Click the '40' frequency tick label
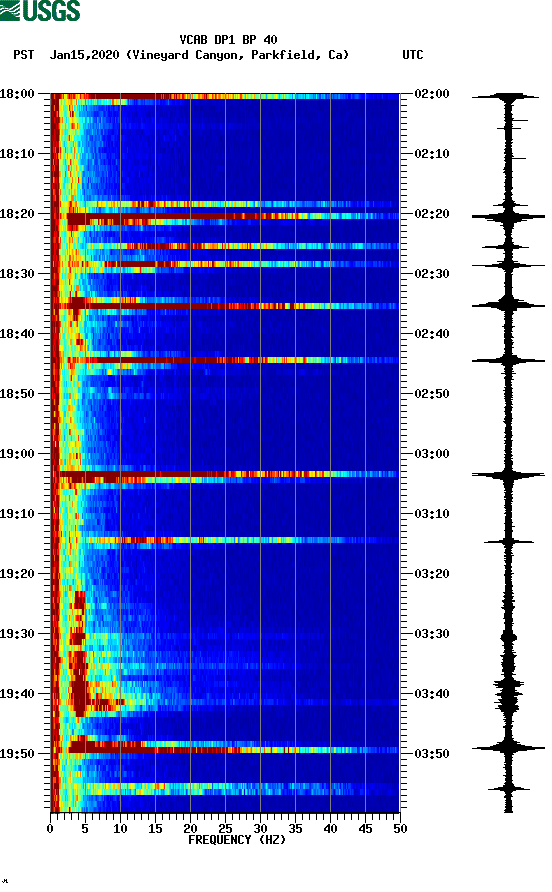This screenshot has height=892, width=552. click(330, 829)
